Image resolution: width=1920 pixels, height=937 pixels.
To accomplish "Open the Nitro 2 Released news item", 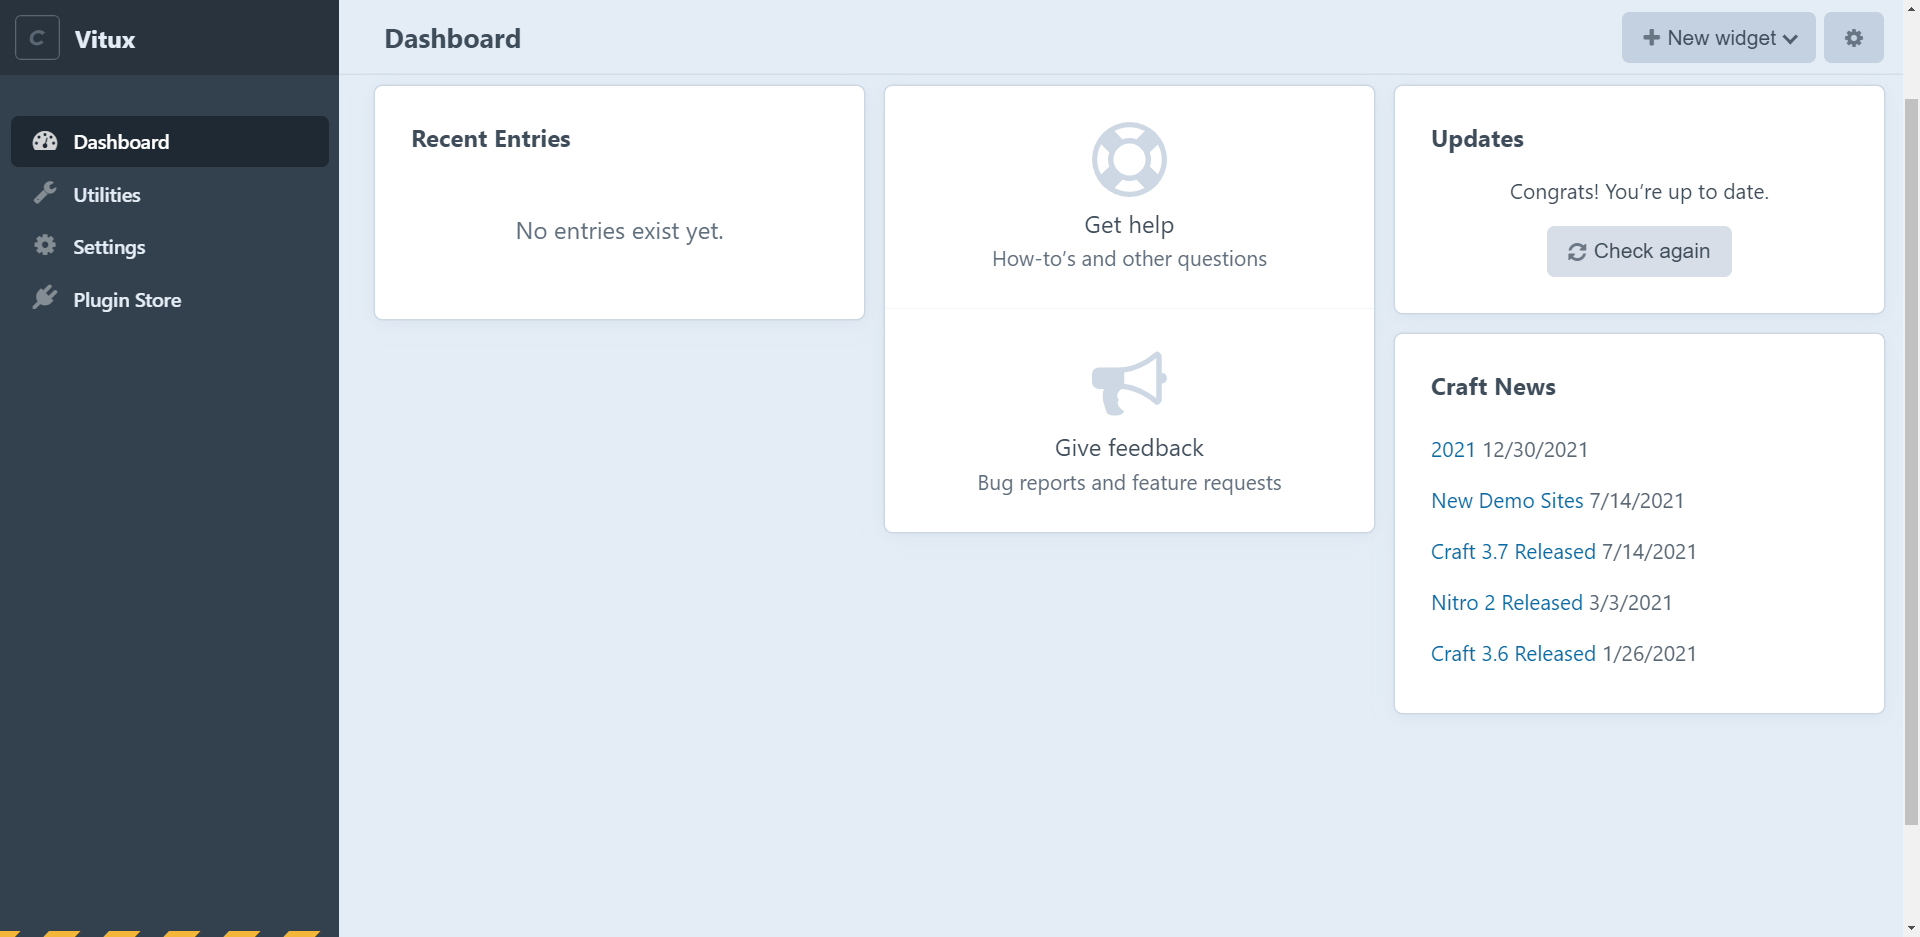I will click(1506, 602).
